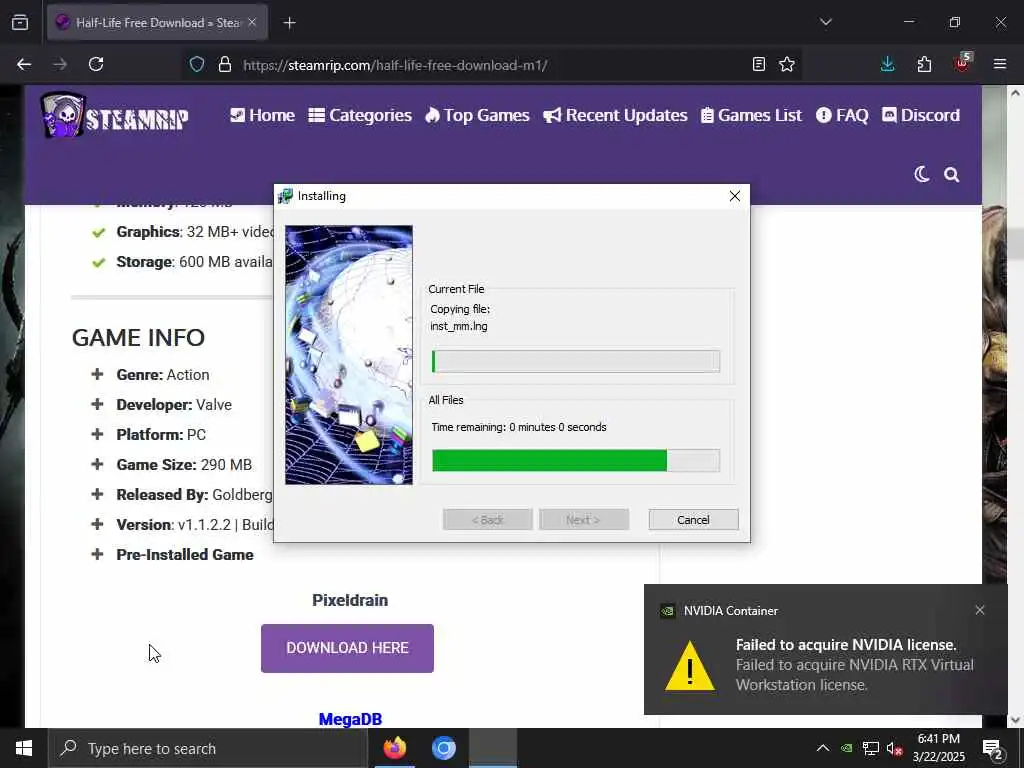Show hidden system tray icons chevron
Image resolution: width=1024 pixels, height=768 pixels.
point(823,748)
